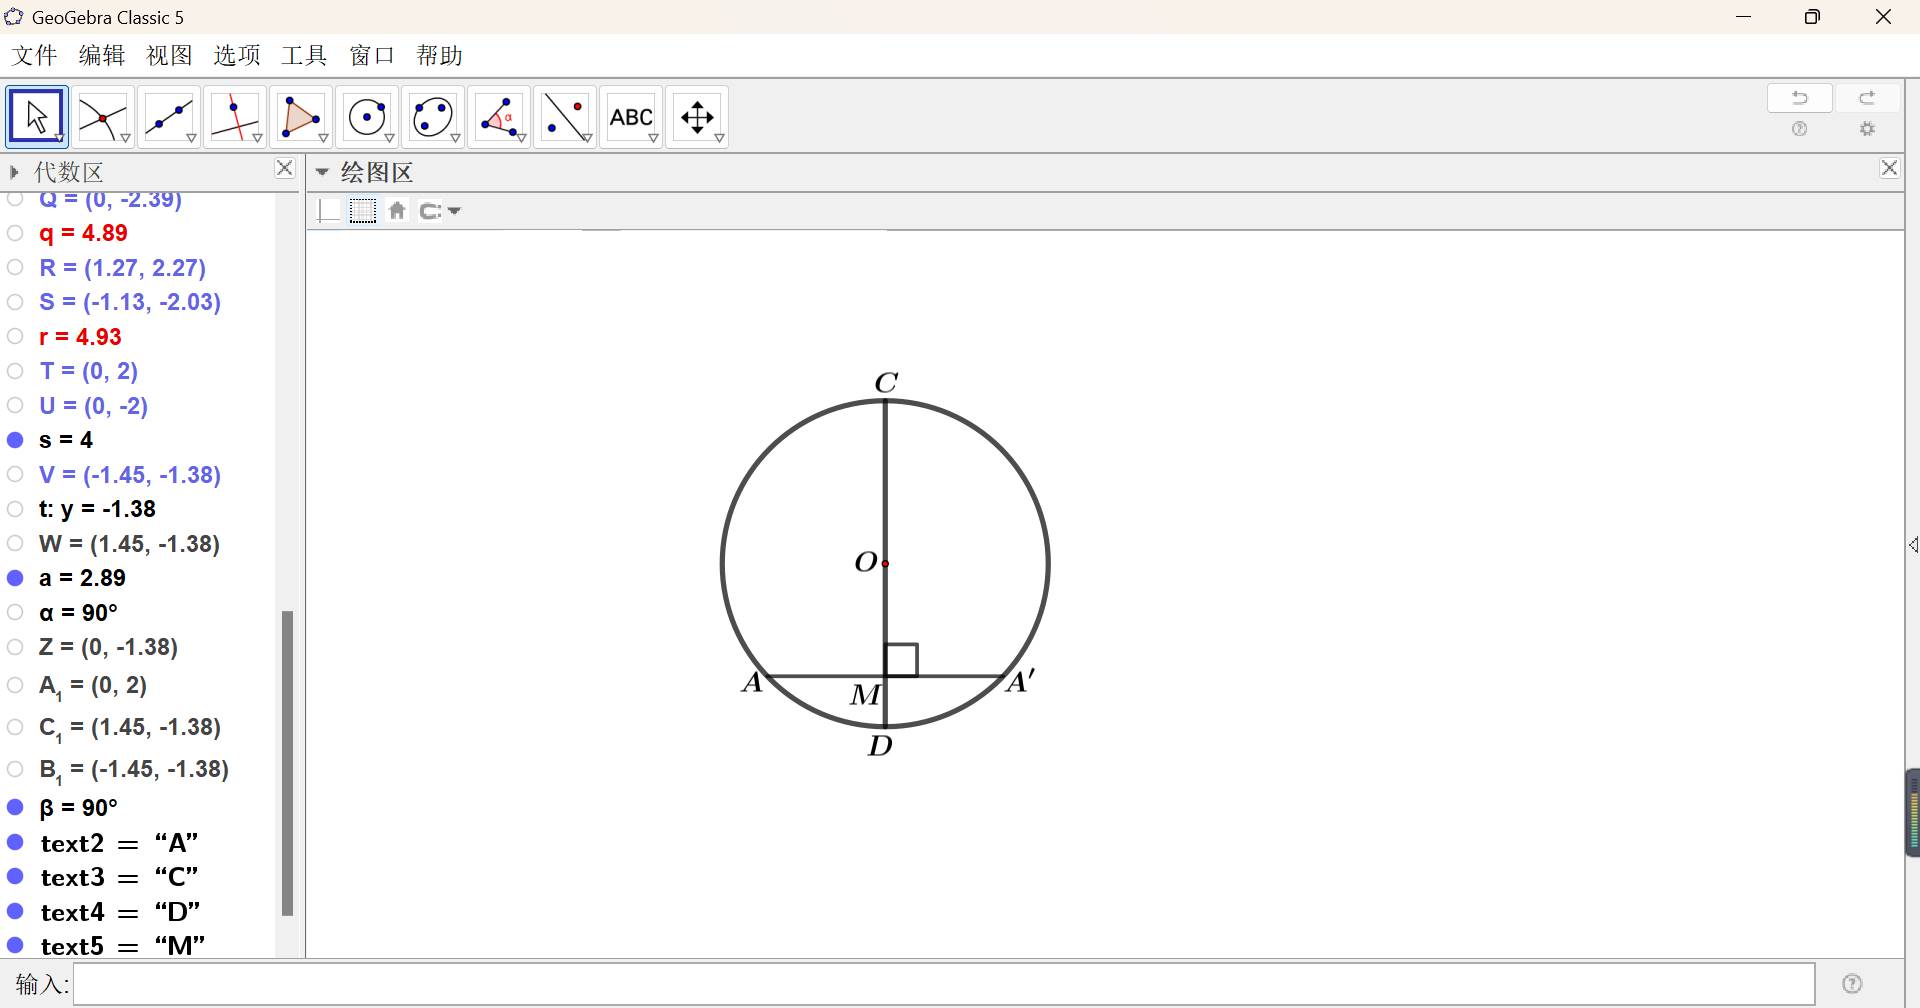Select the Move arrow tool
The width and height of the screenshot is (1920, 1008).
point(36,117)
